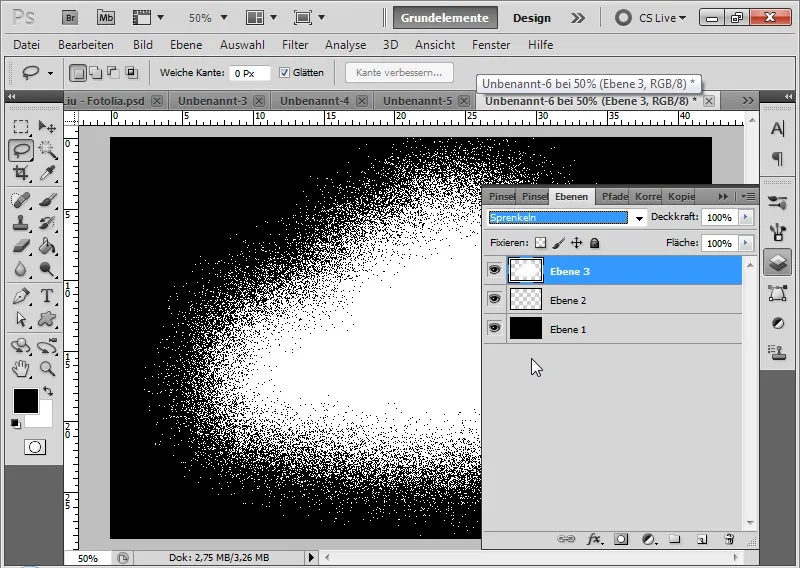The width and height of the screenshot is (800, 568).
Task: Toggle lock position
Action: click(577, 243)
